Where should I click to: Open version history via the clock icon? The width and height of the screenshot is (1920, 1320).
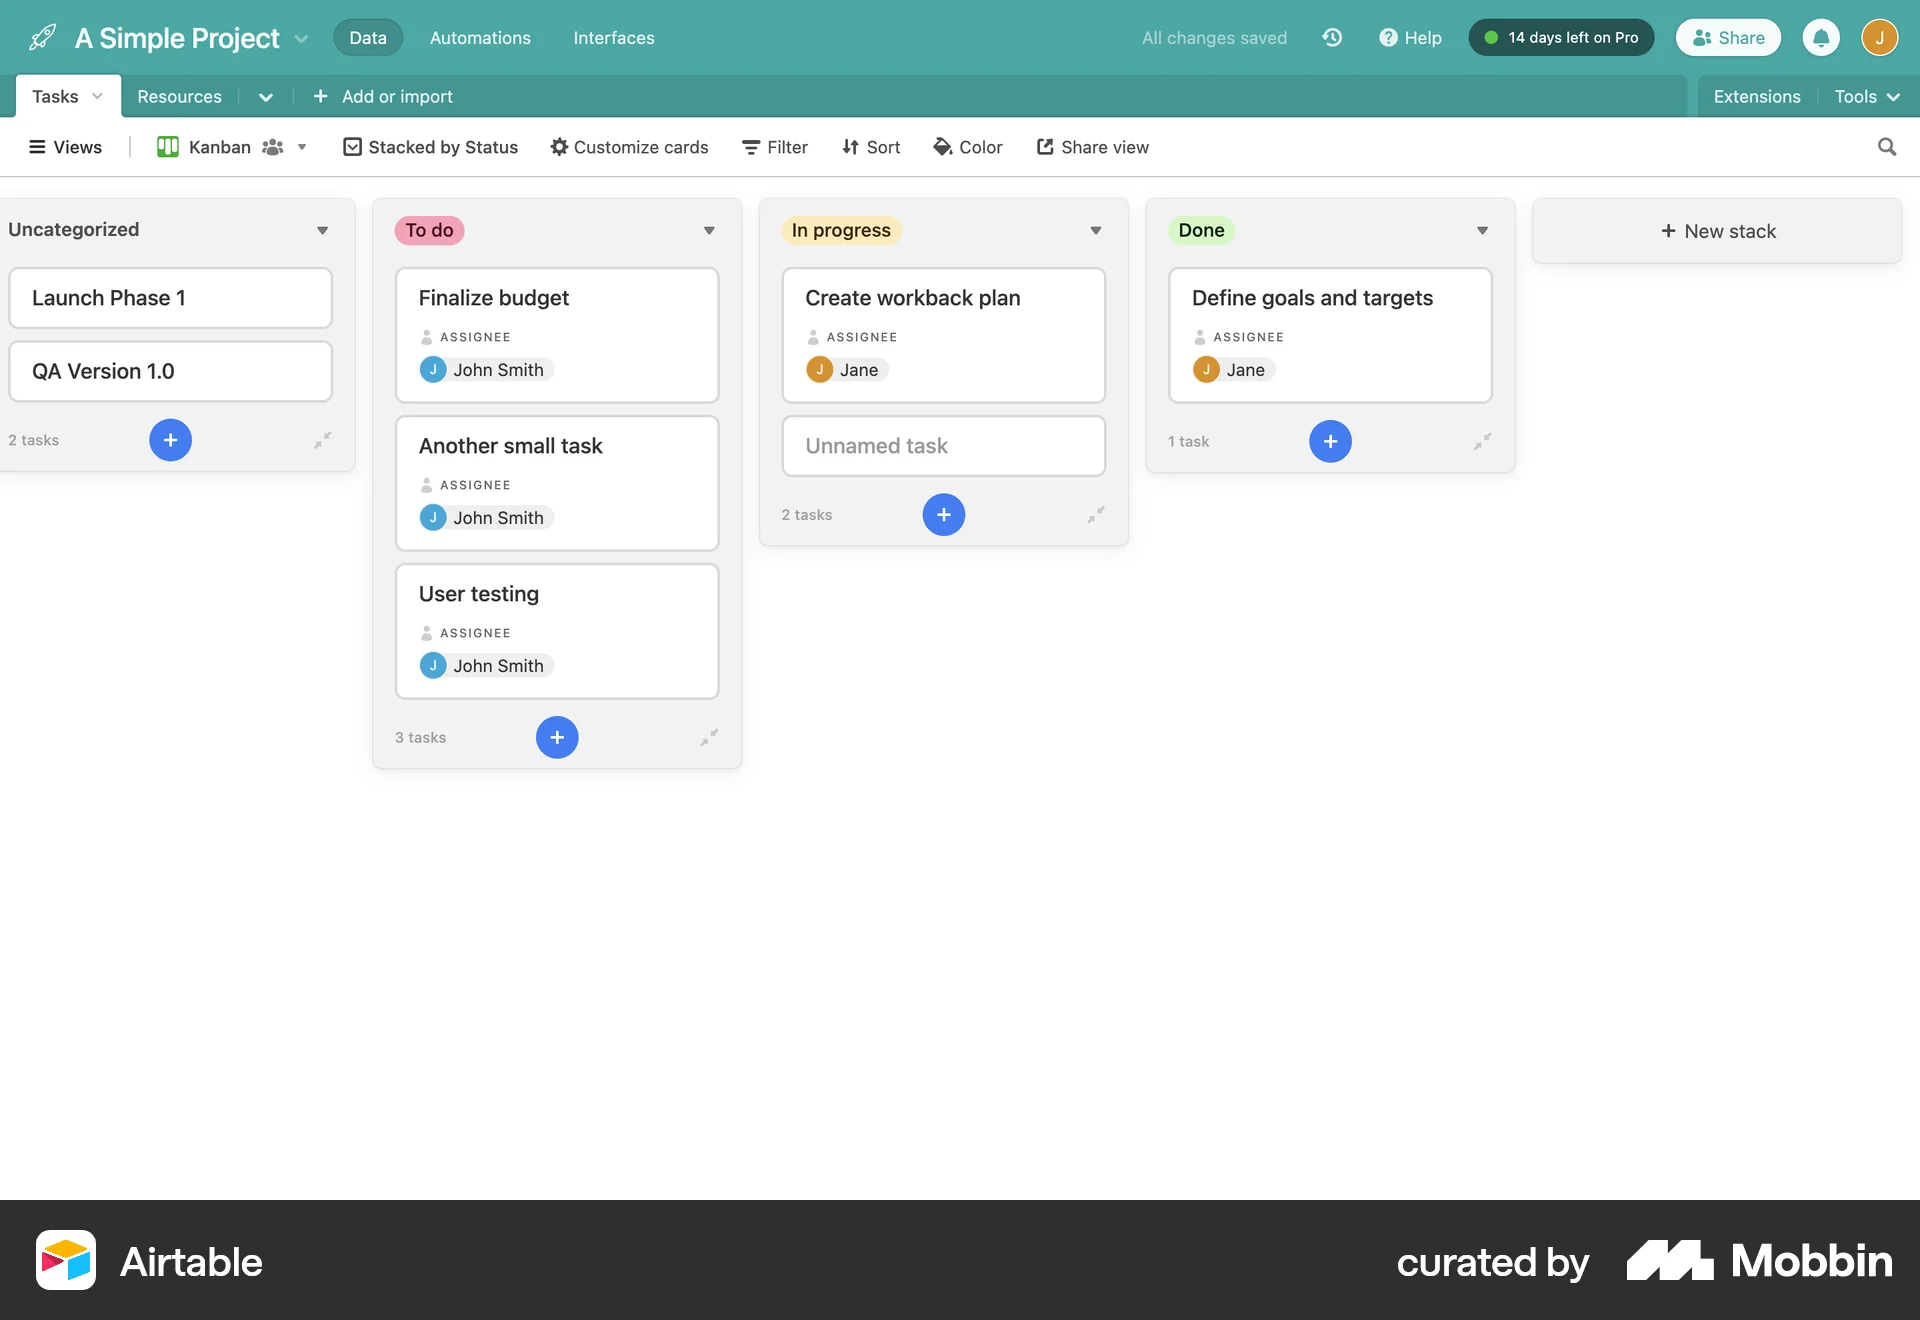[x=1332, y=37]
